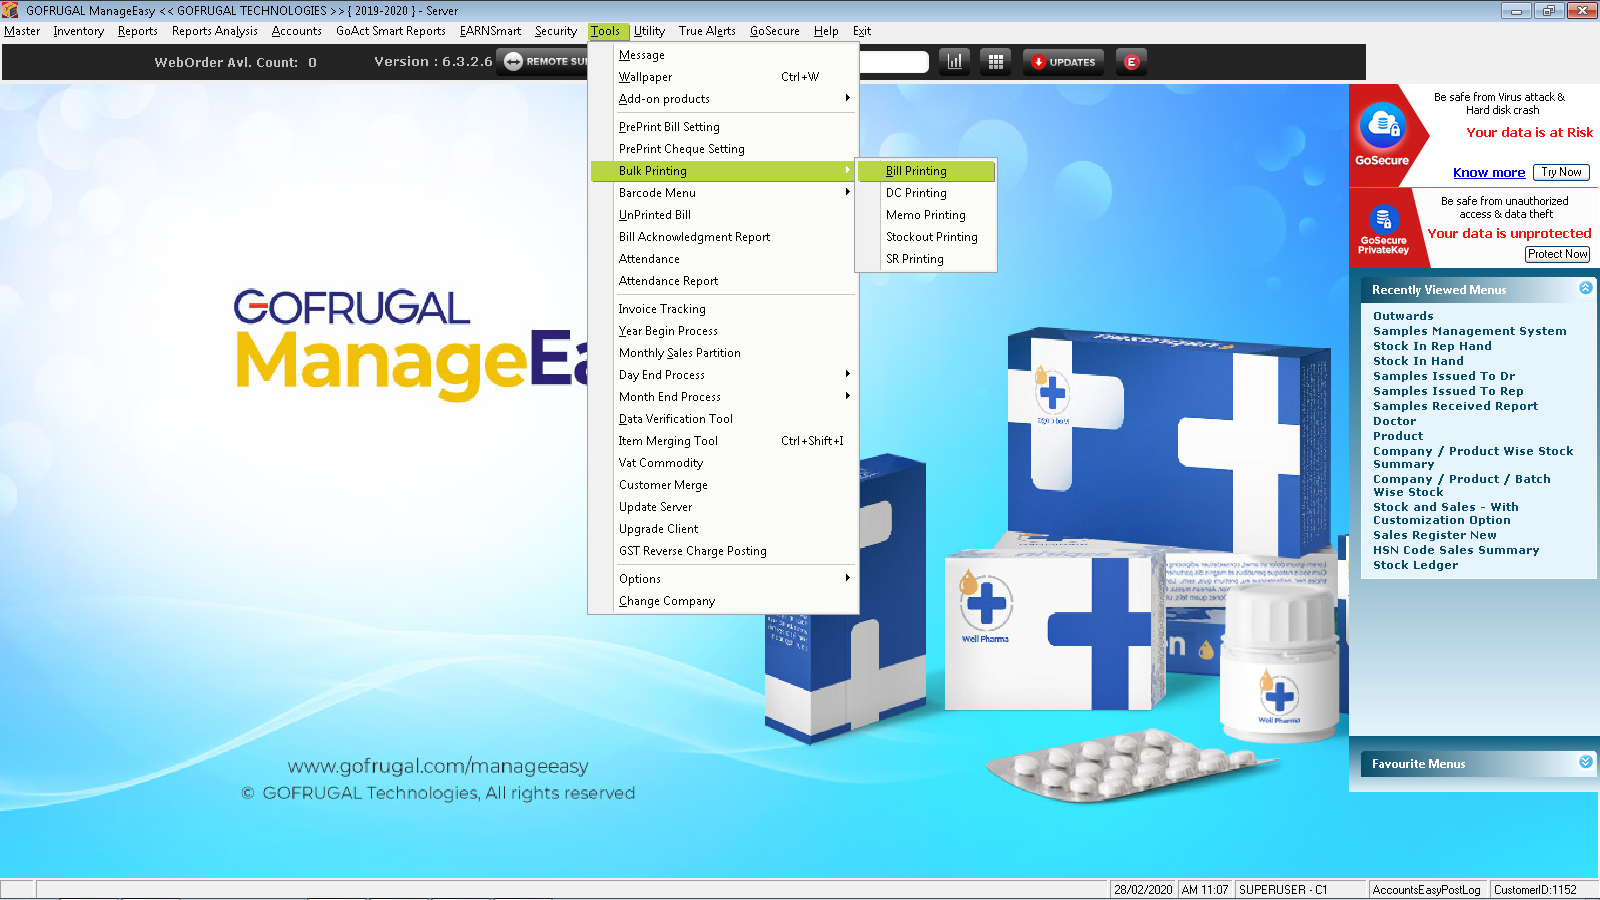Select UnPrinted Bill menu entry
The height and width of the screenshot is (900, 1600).
725,215
